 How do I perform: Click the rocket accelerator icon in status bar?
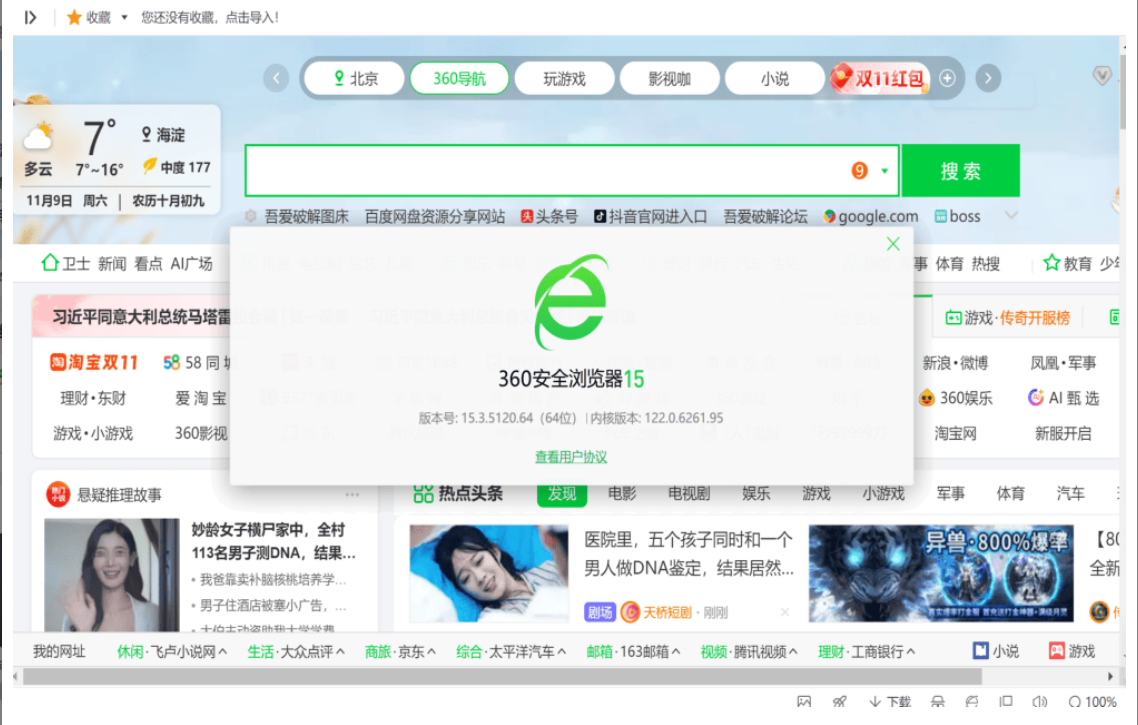tap(840, 702)
